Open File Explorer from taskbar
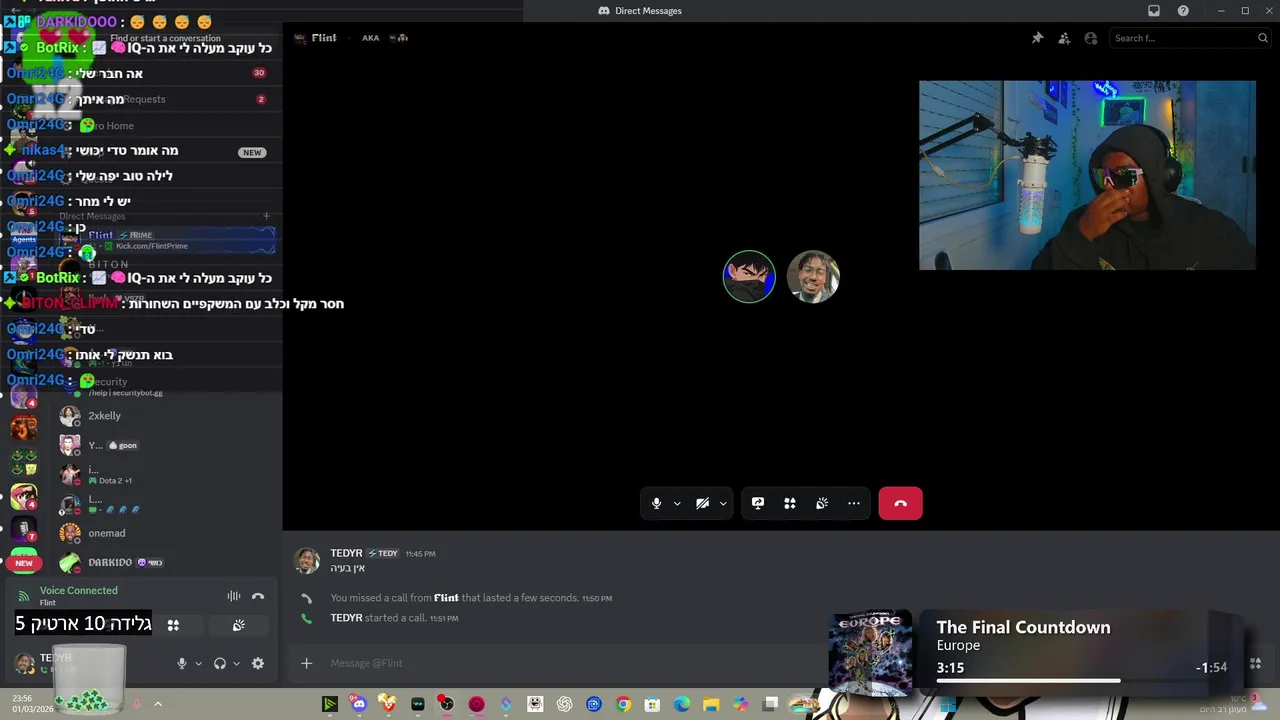The height and width of the screenshot is (720, 1280). [711, 704]
